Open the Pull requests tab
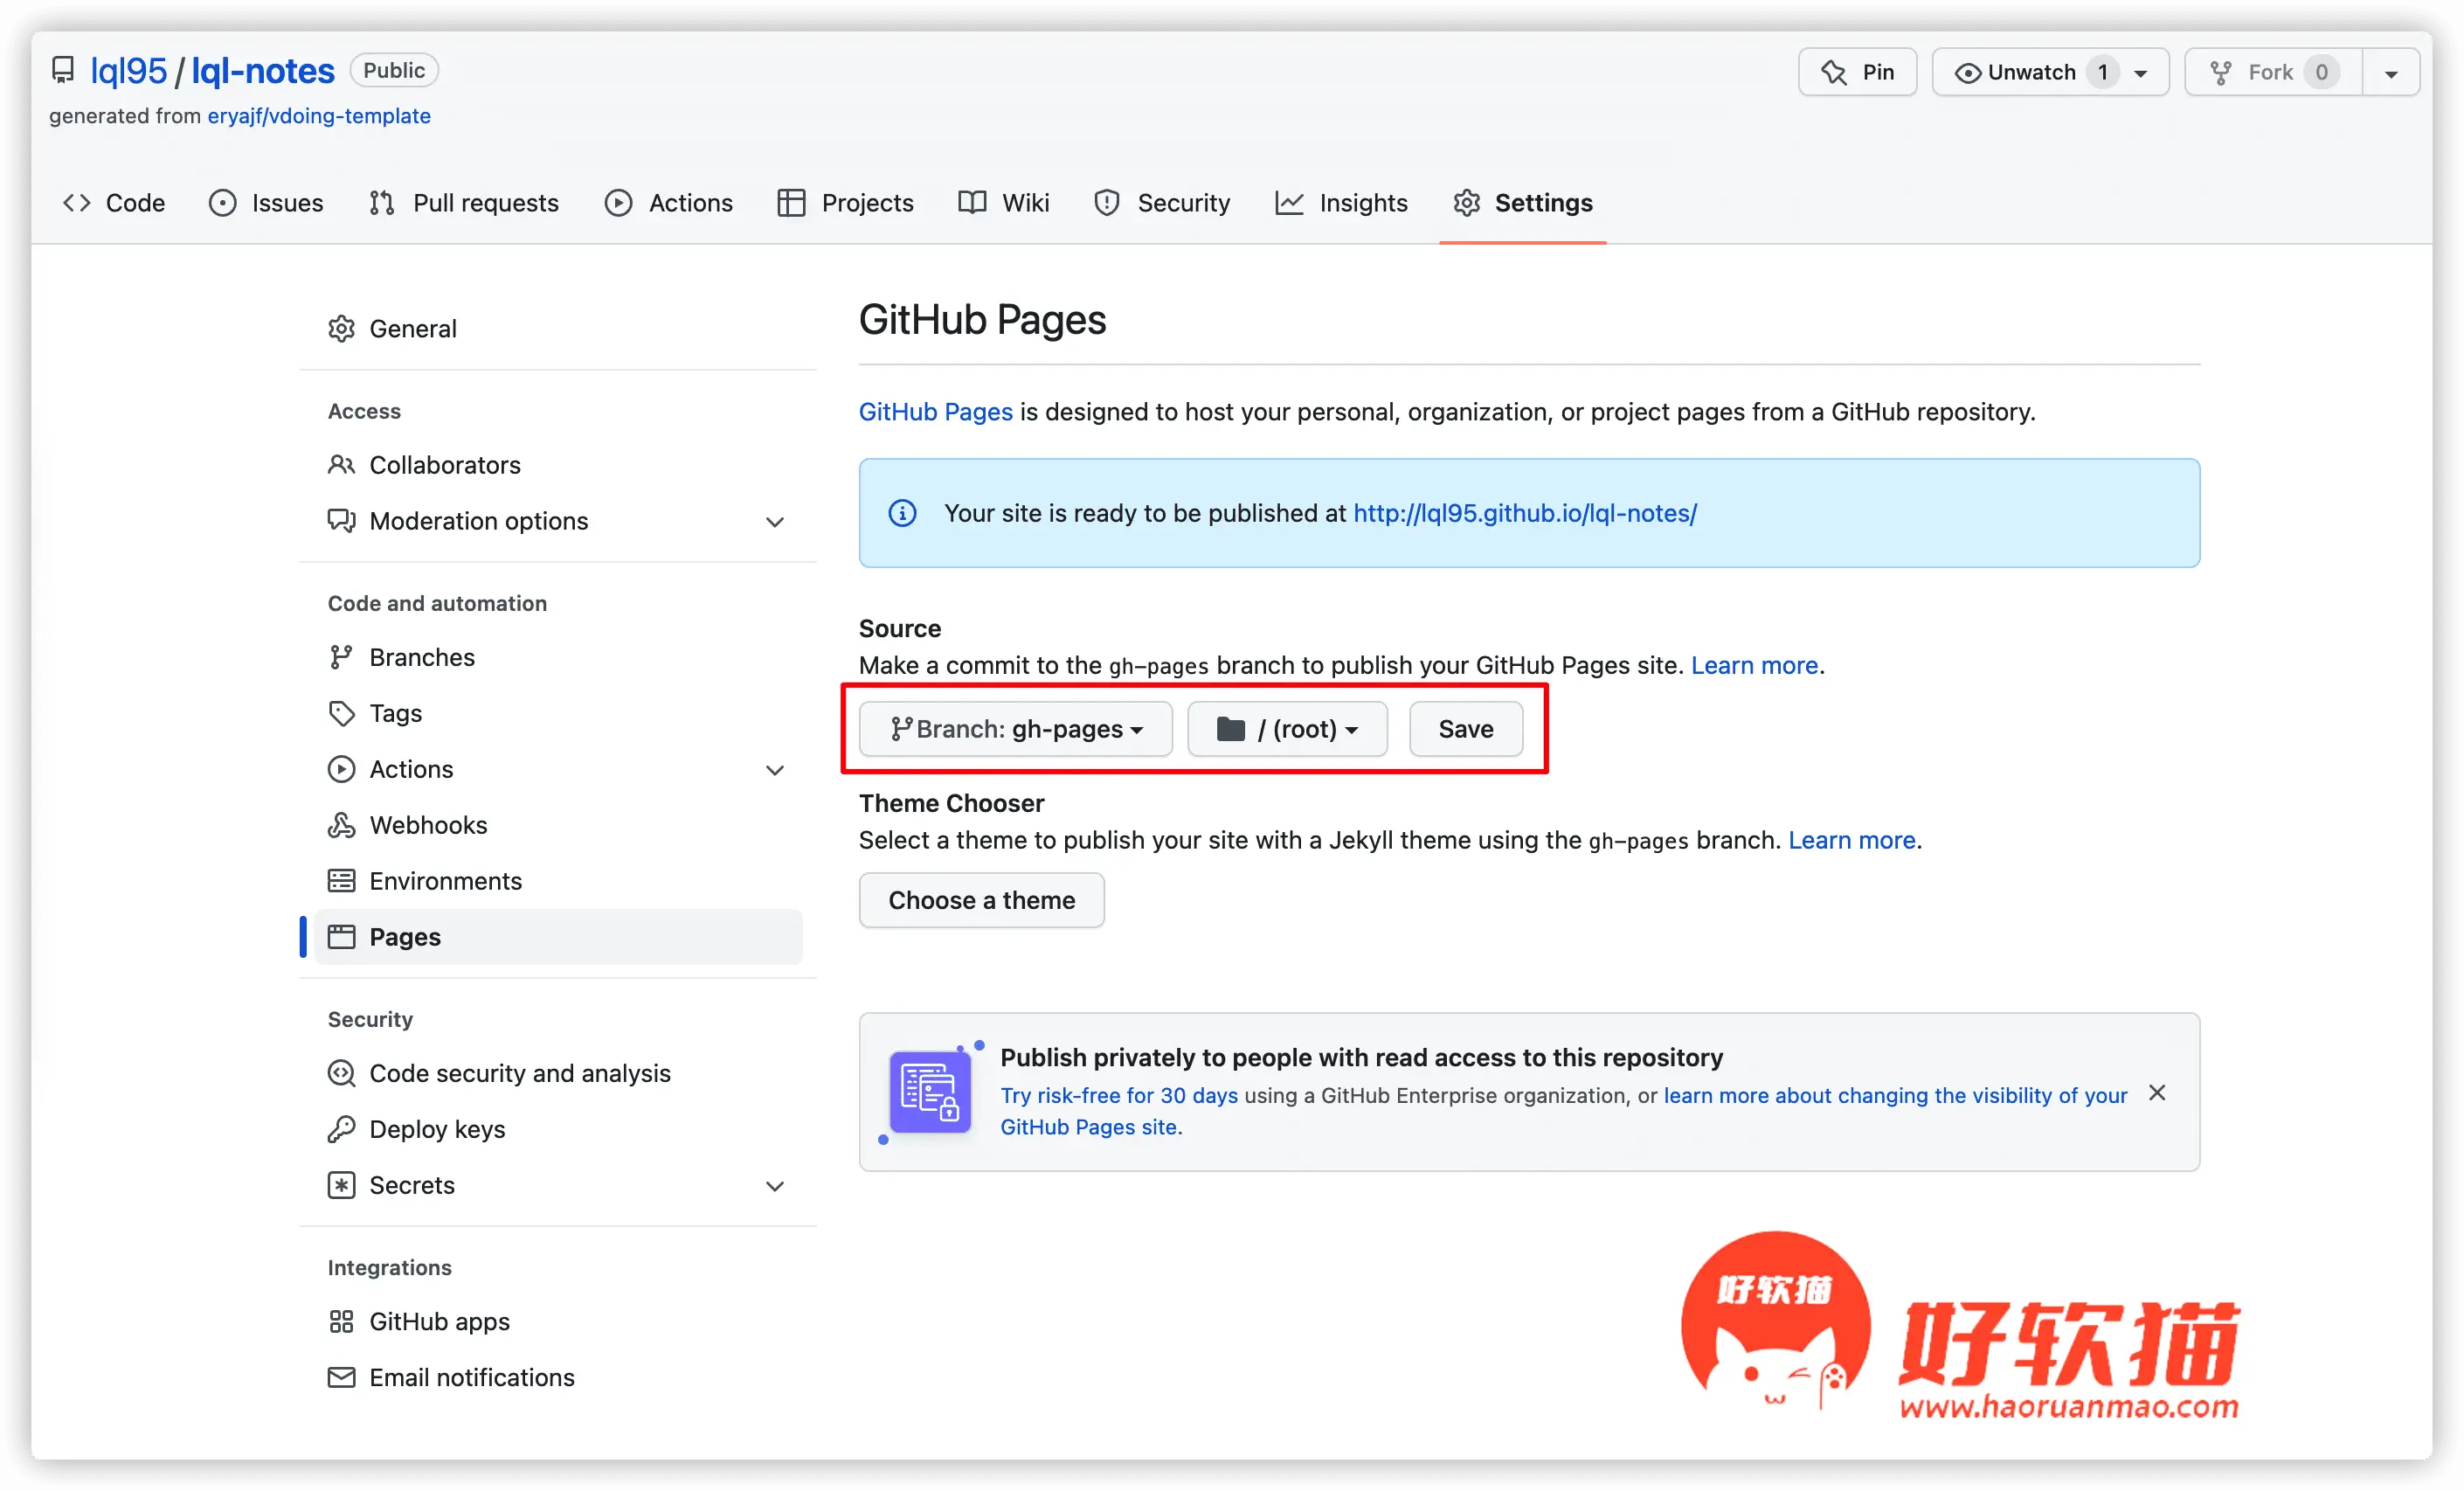Image resolution: width=2464 pixels, height=1491 pixels. click(464, 203)
